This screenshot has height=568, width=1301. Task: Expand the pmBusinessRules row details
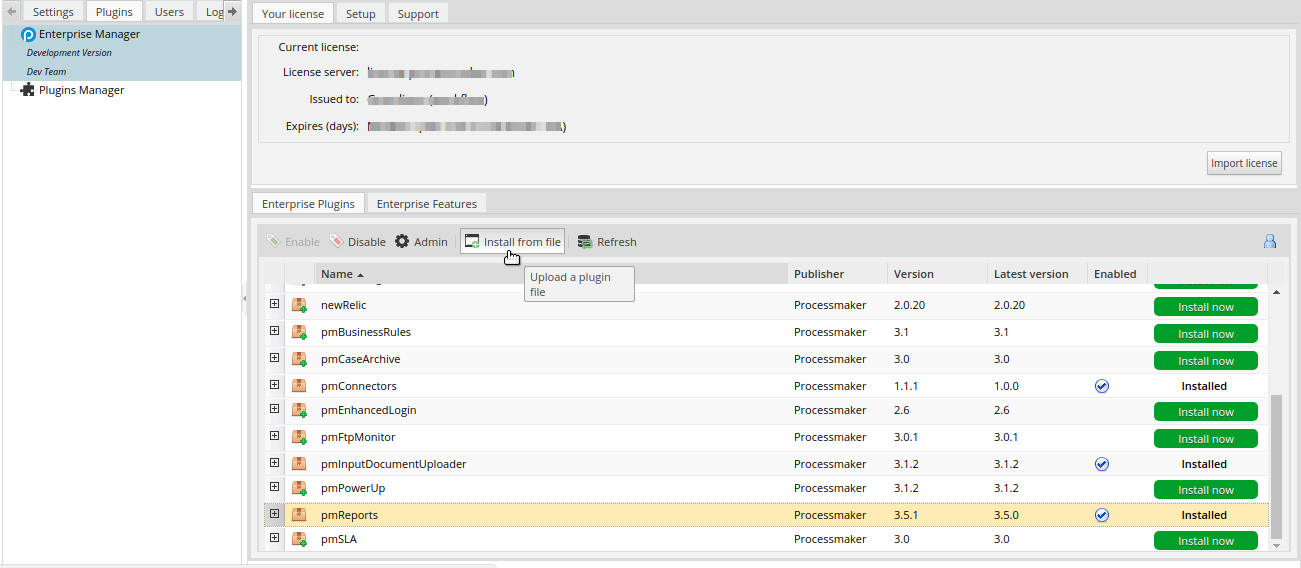tap(275, 331)
